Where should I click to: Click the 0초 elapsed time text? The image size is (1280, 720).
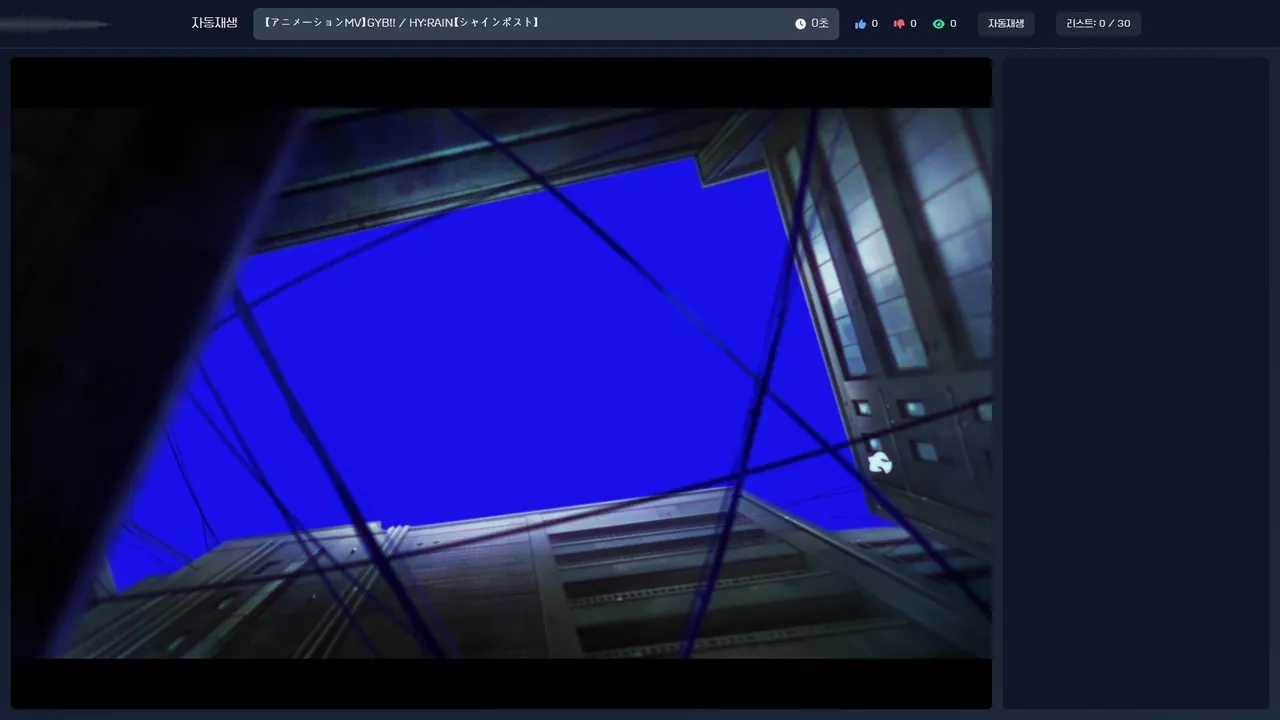tap(820, 24)
